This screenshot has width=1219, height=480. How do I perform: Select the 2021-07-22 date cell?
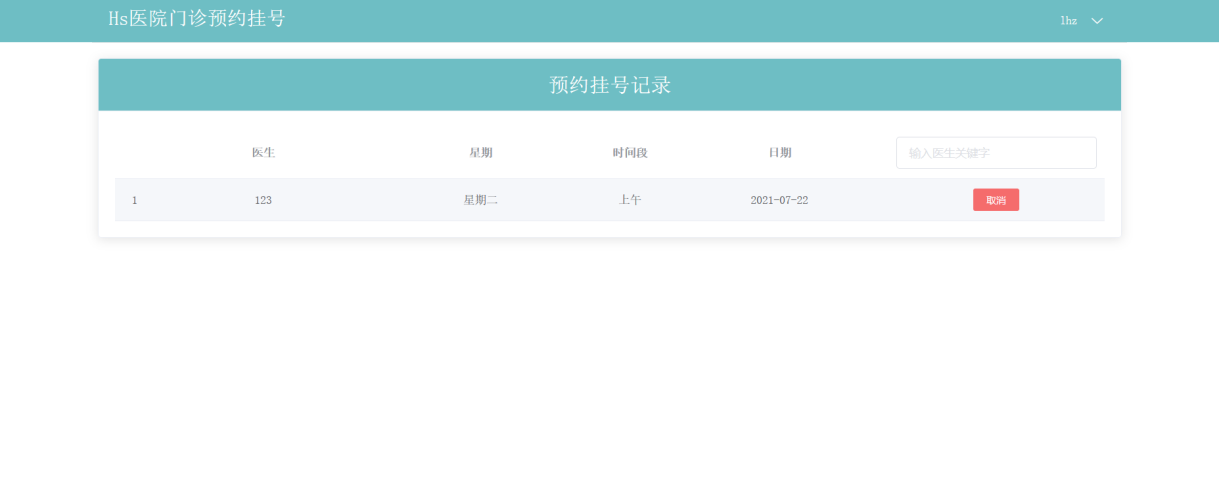pos(779,200)
